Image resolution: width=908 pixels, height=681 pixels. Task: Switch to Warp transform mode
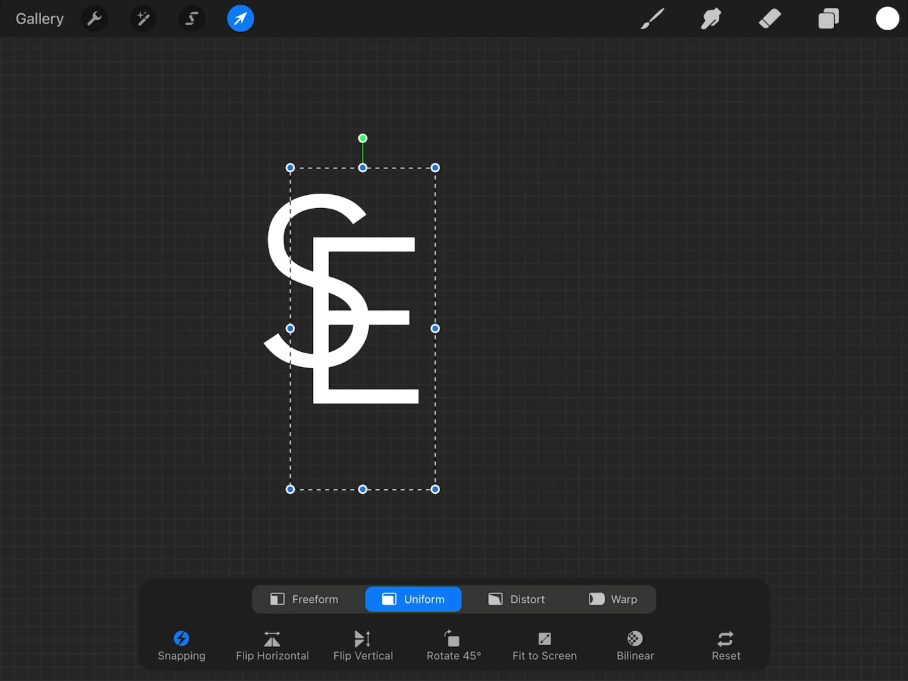[x=613, y=599]
